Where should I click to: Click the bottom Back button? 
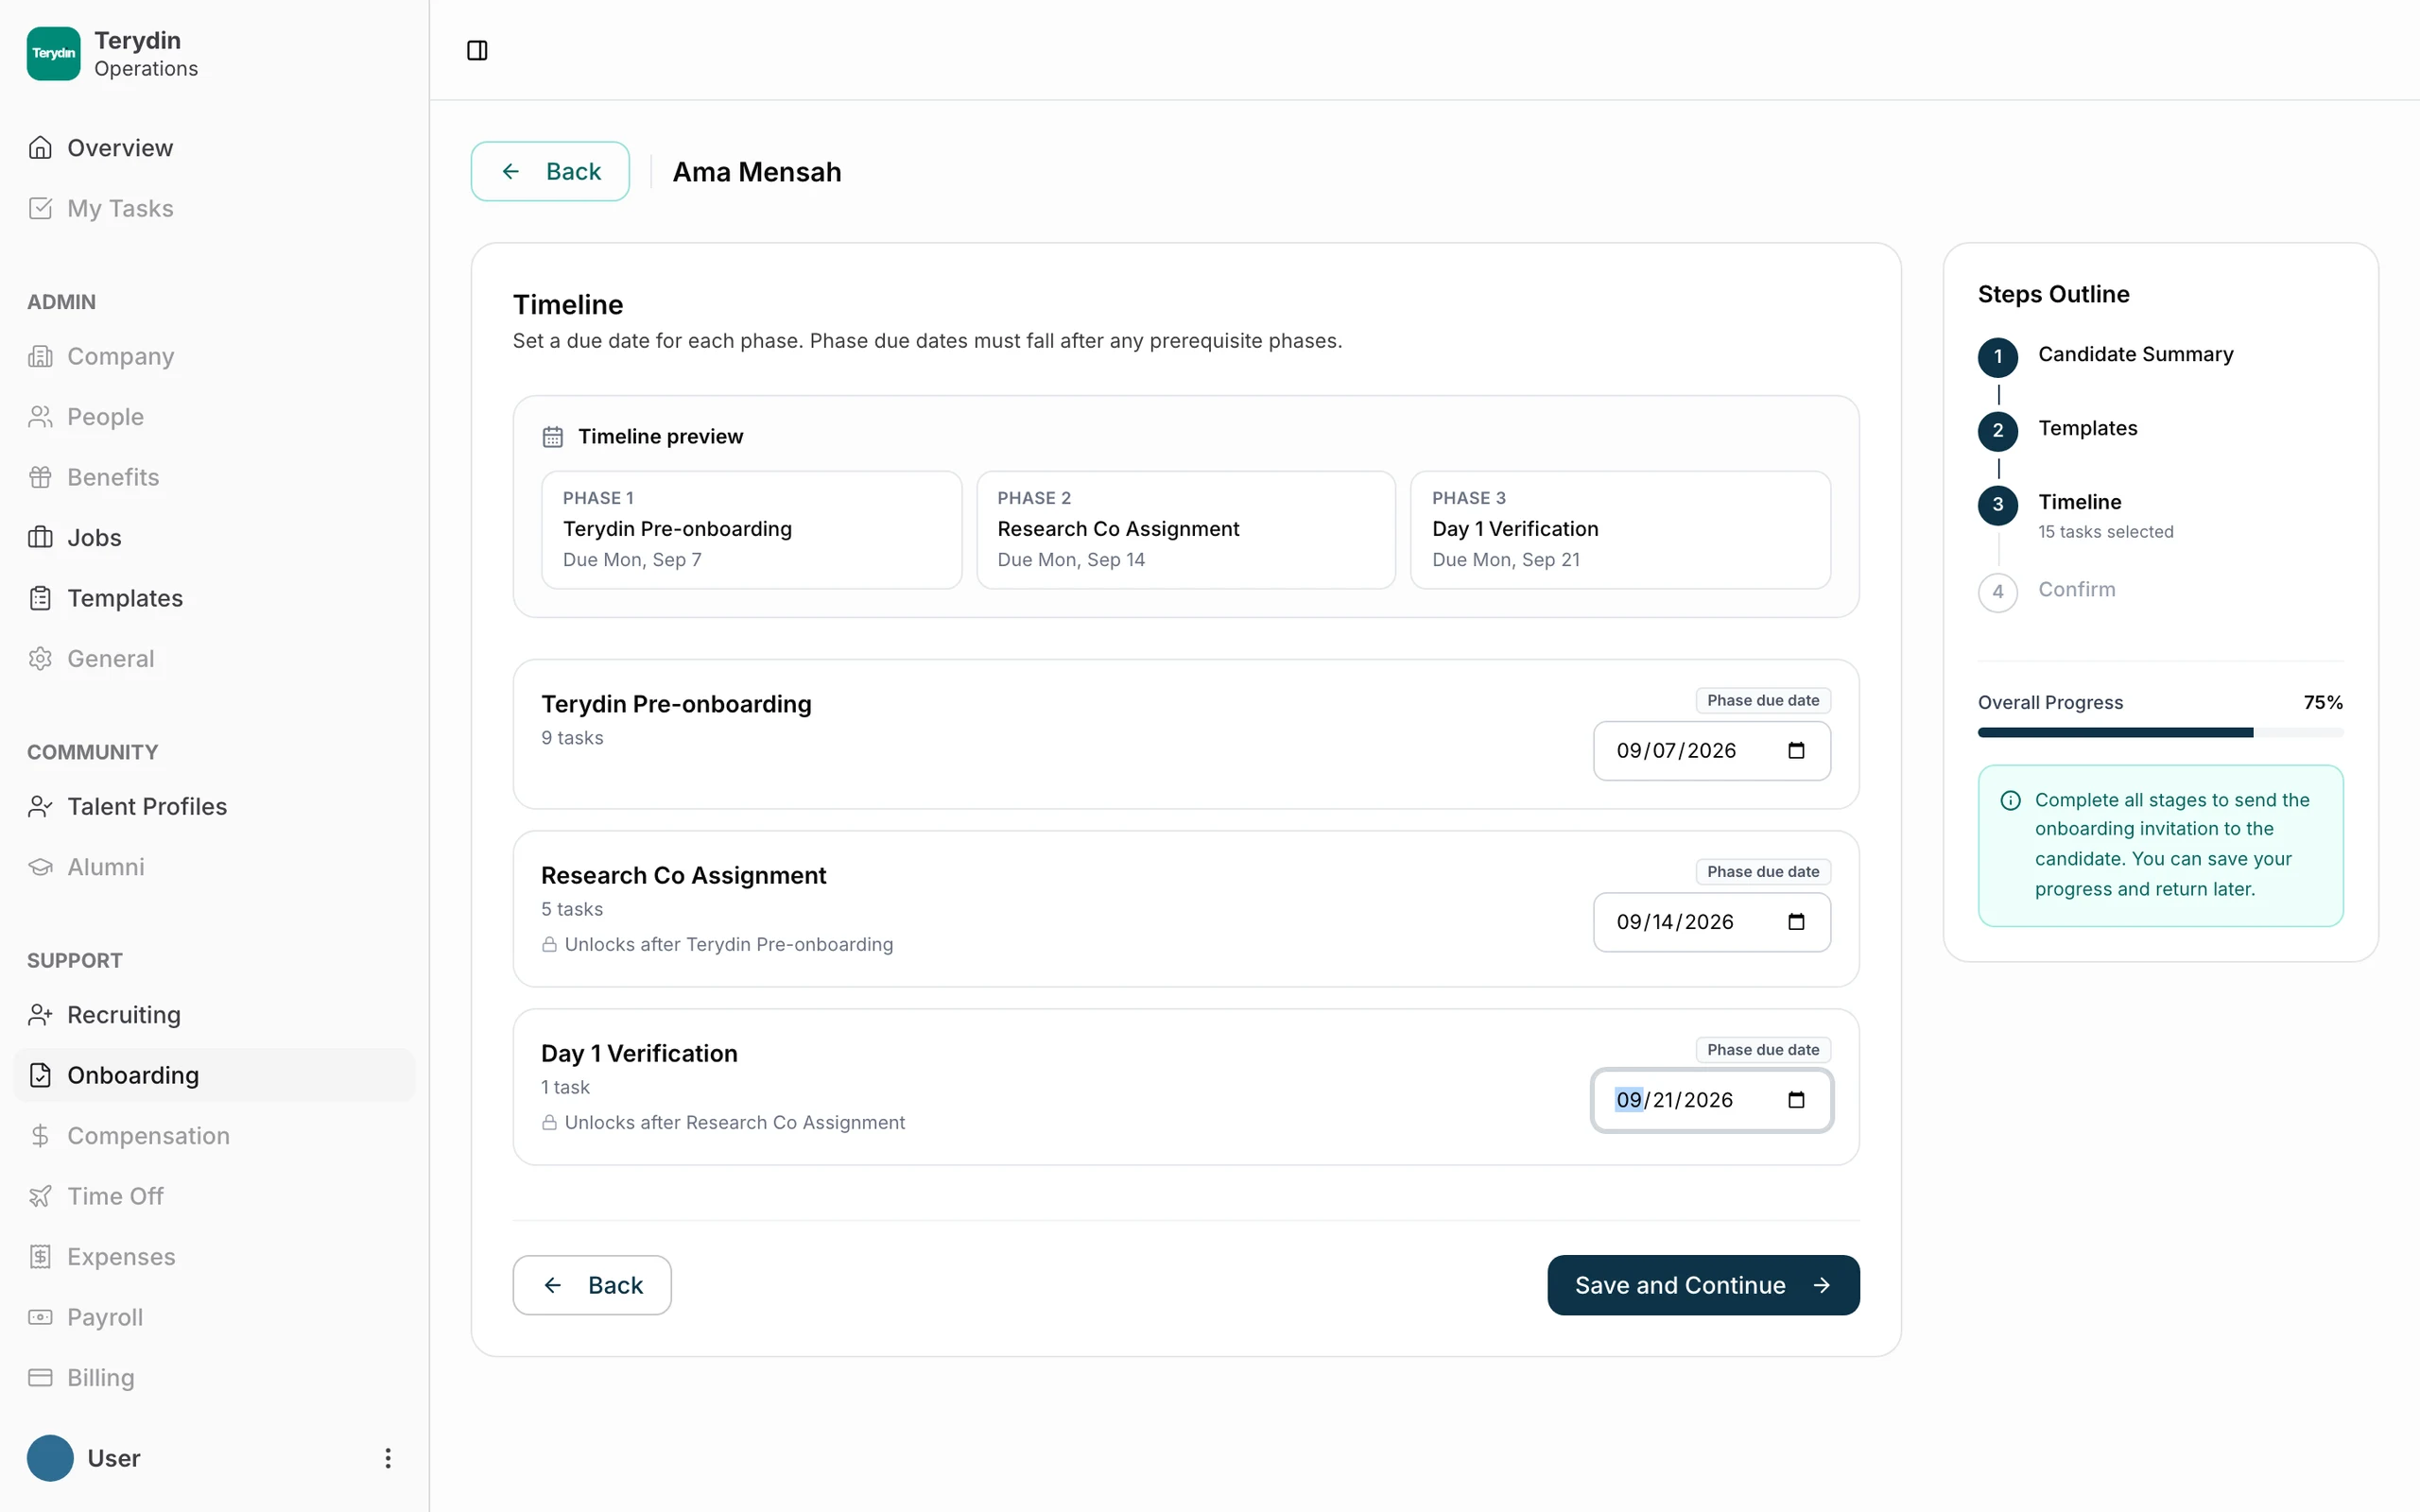pos(592,1285)
